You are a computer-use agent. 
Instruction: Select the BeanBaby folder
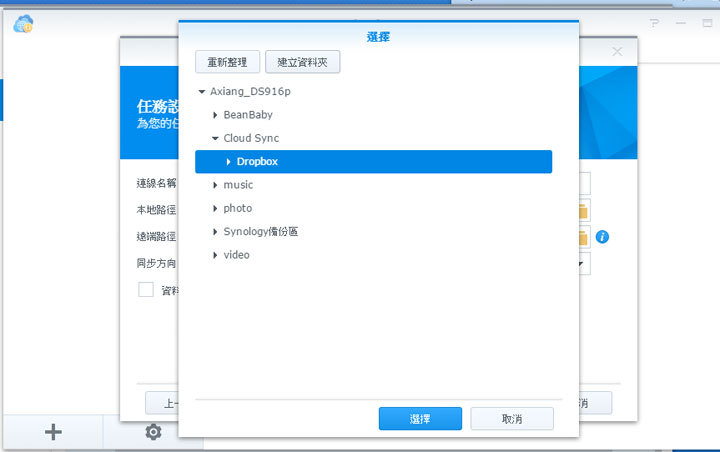pyautogui.click(x=248, y=115)
